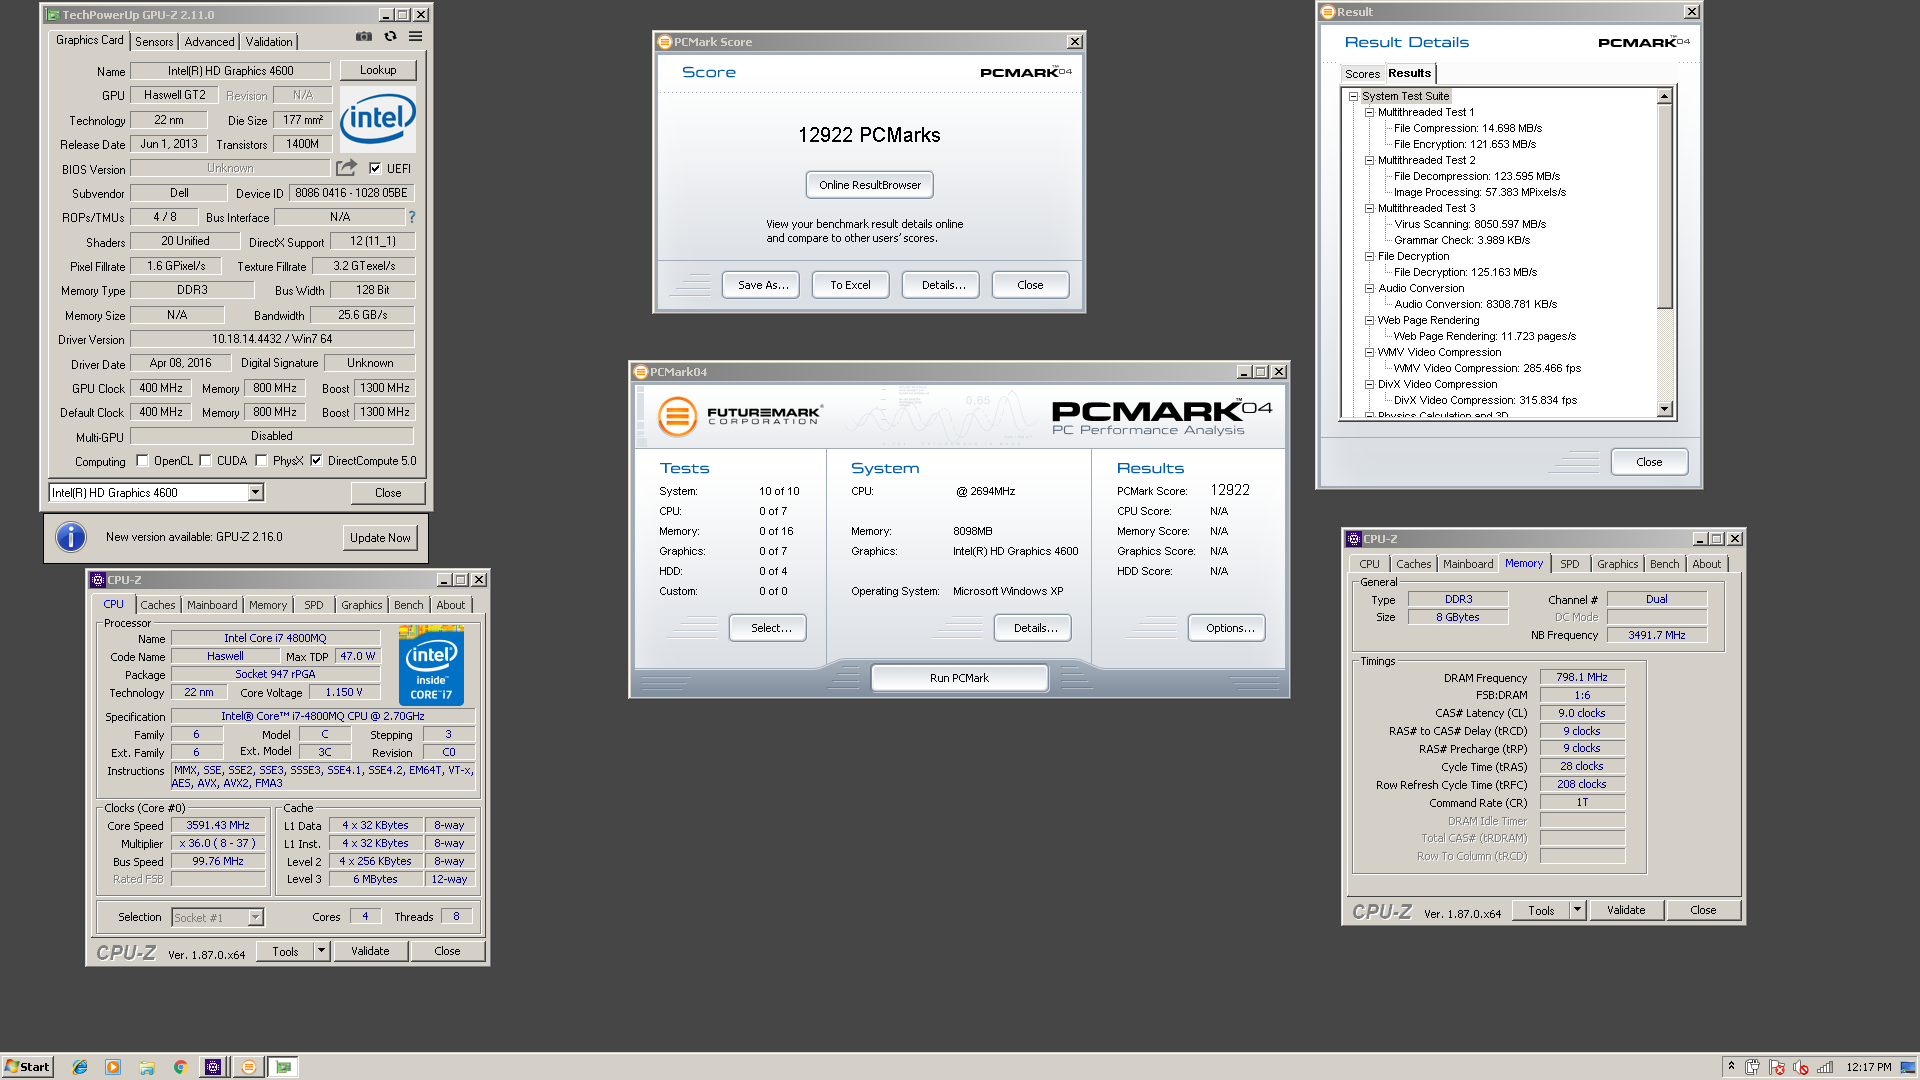Image resolution: width=1920 pixels, height=1080 pixels.
Task: Open Scores tab in Result Details
Action: [x=1362, y=74]
